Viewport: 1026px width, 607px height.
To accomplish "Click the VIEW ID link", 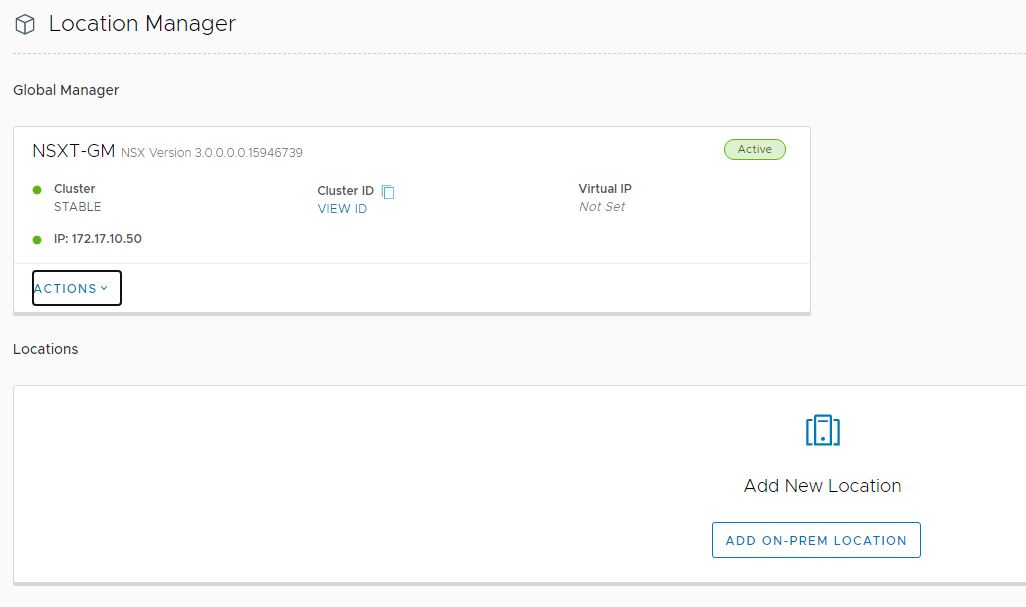I will click(342, 209).
